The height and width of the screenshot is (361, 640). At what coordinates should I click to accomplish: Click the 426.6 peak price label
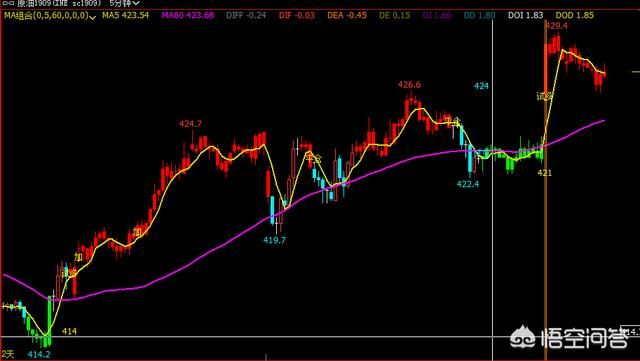pos(409,85)
